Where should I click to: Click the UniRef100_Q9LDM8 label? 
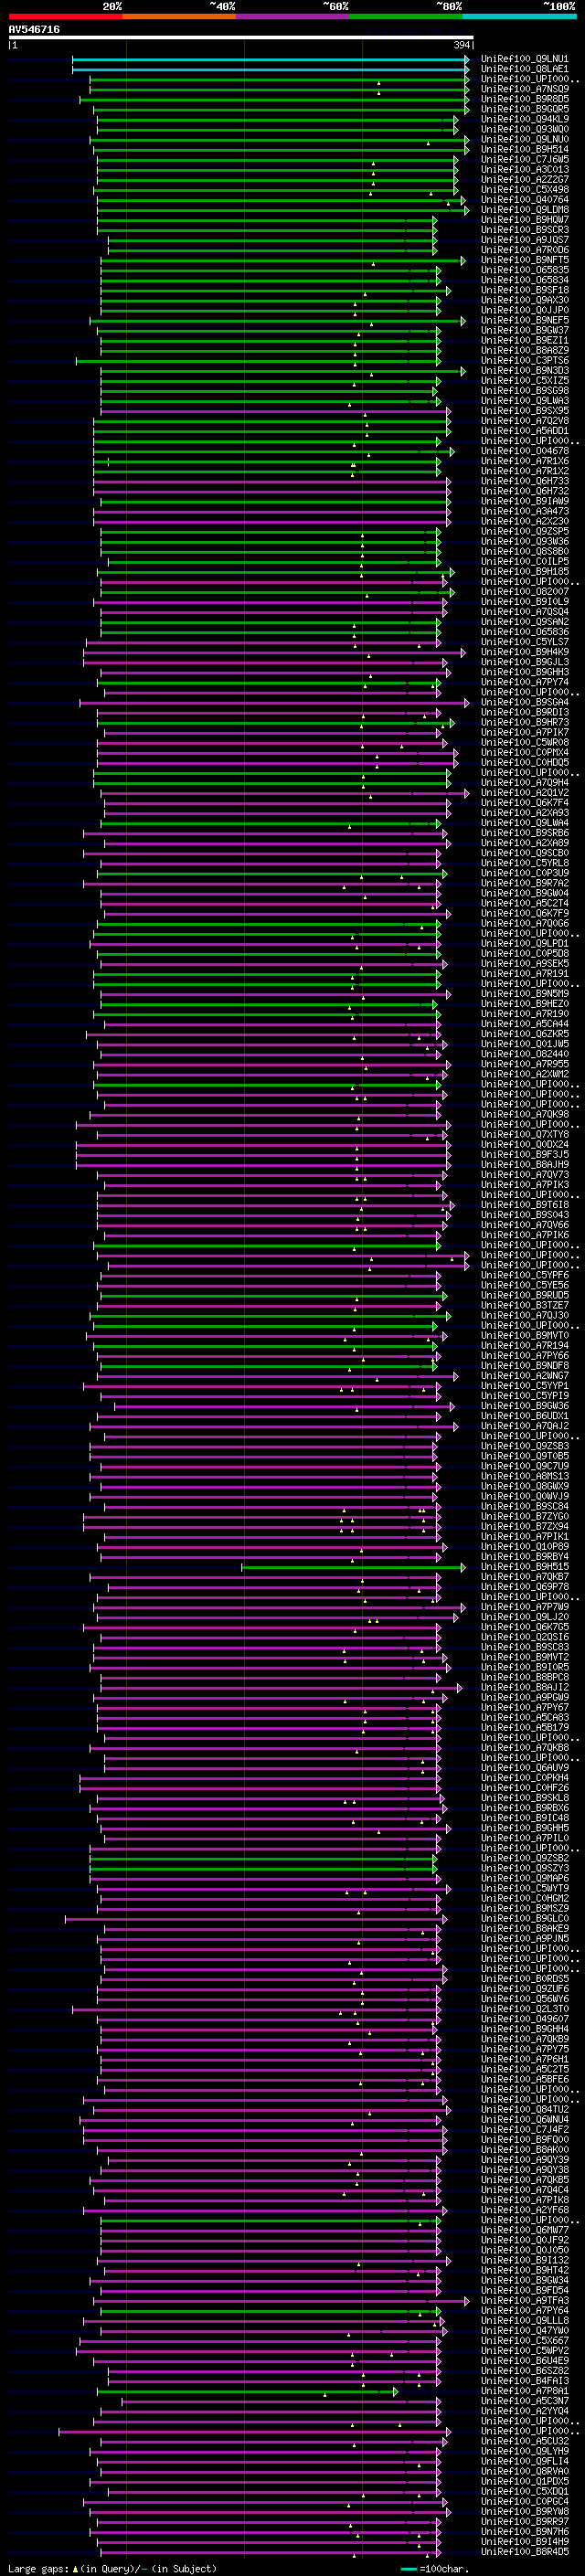(x=525, y=210)
